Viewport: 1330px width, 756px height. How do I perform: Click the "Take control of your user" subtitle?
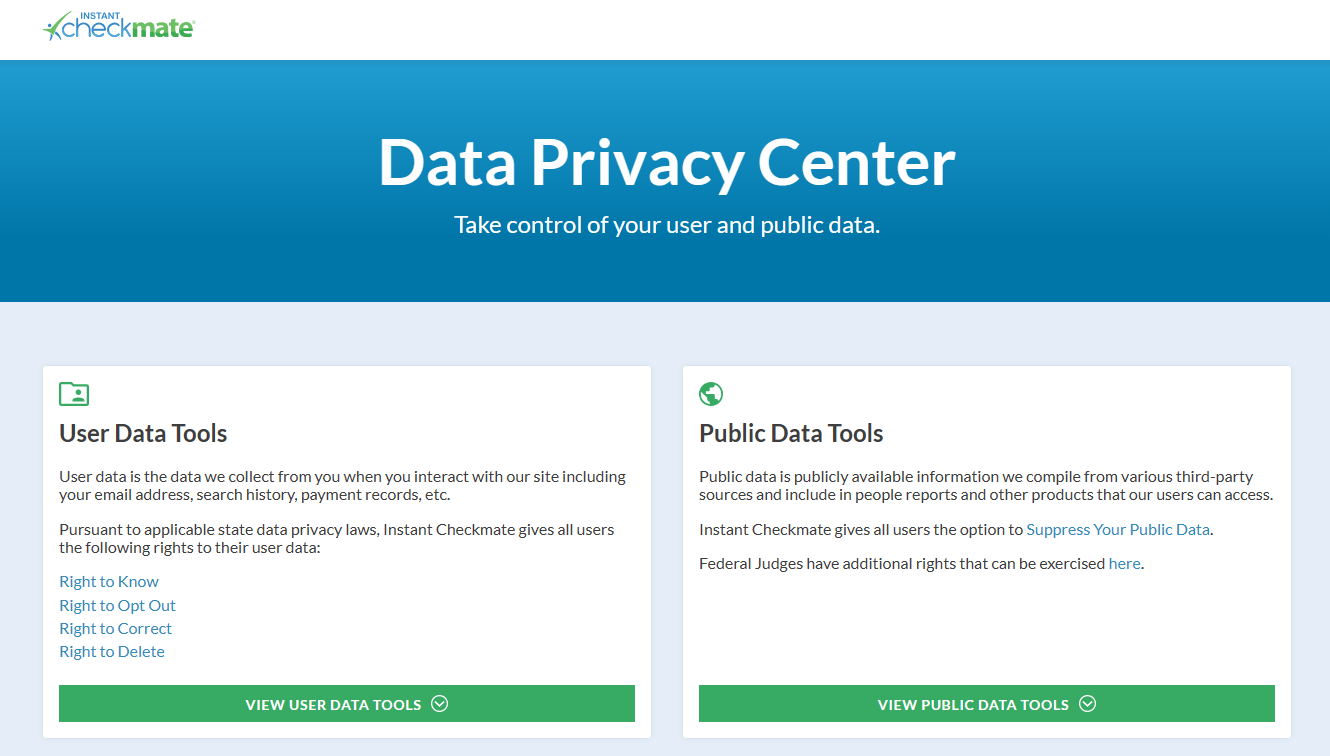666,225
